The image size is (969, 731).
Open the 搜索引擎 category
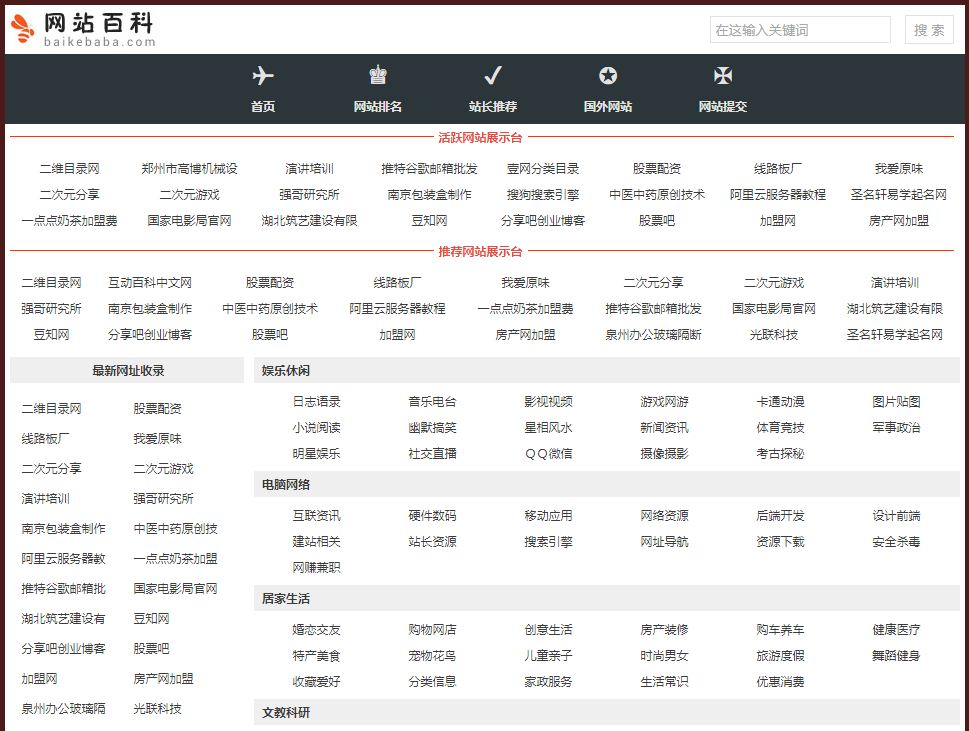tap(548, 541)
